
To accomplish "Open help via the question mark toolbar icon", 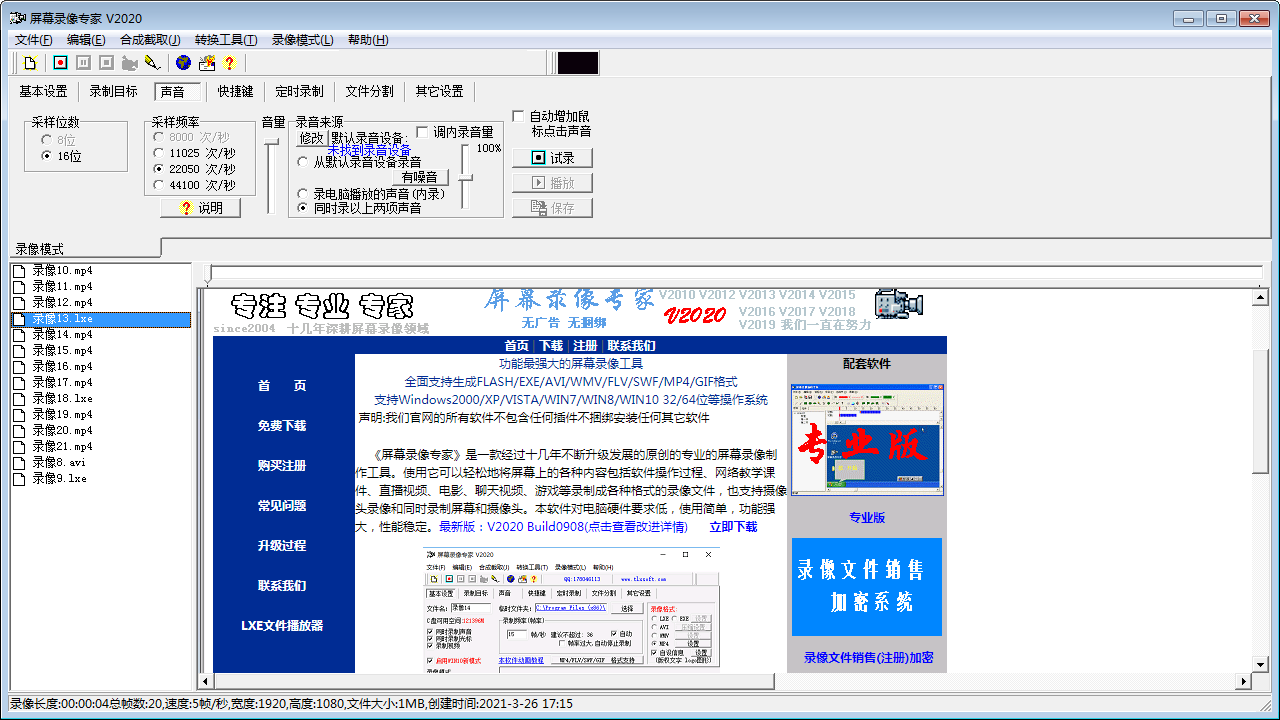I will point(230,62).
